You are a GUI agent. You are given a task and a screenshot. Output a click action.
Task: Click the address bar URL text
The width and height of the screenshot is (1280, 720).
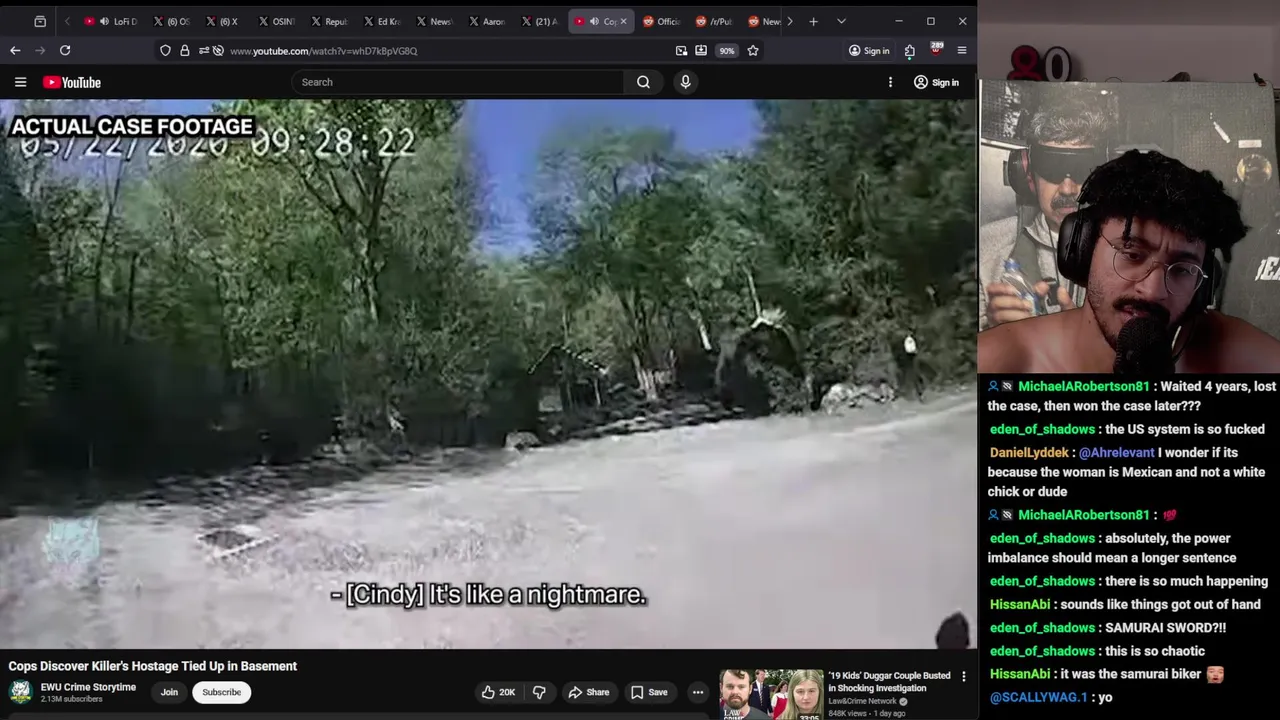tap(323, 51)
